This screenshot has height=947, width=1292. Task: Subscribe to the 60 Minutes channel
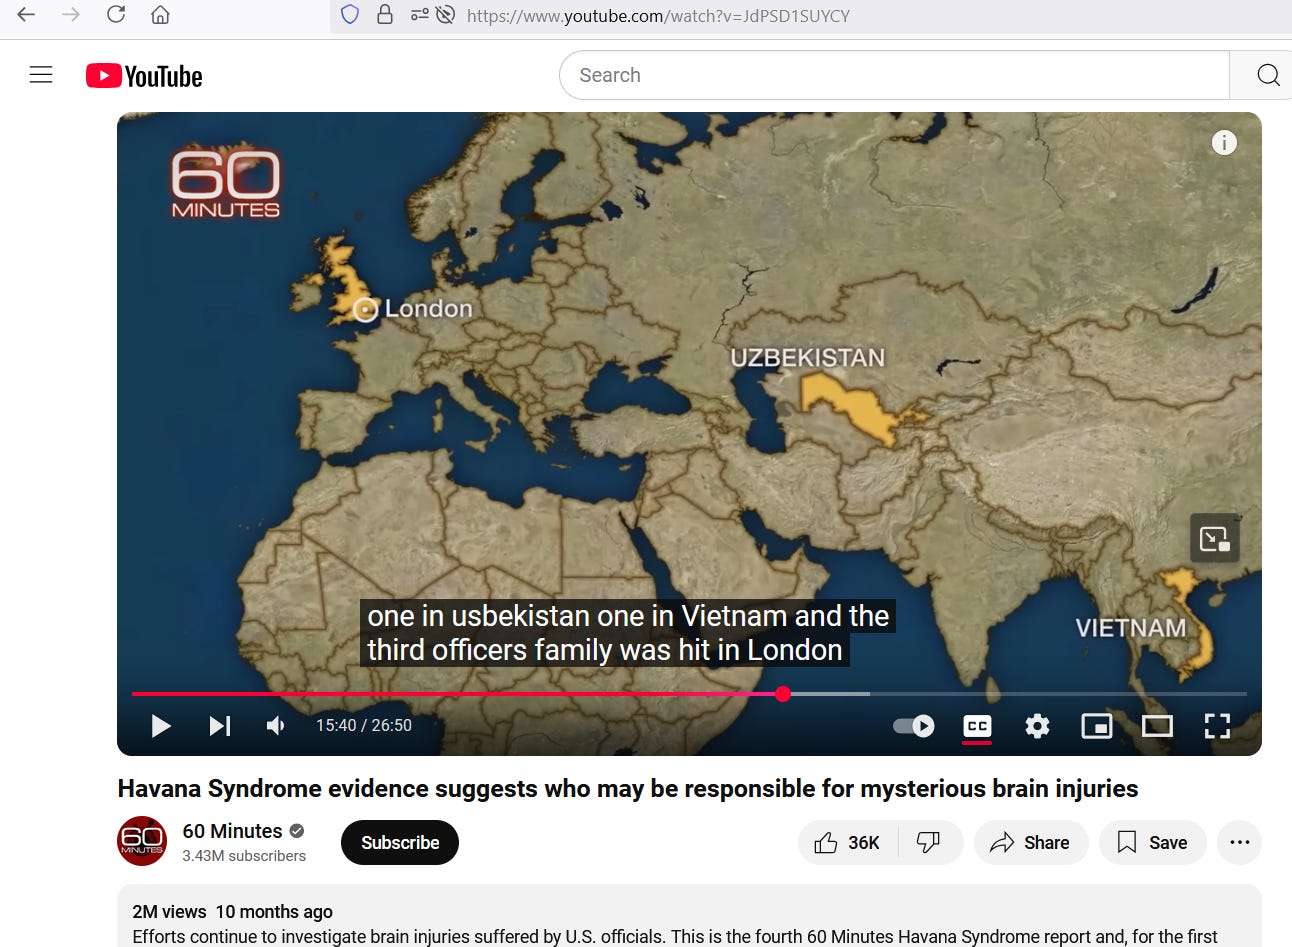tap(400, 843)
